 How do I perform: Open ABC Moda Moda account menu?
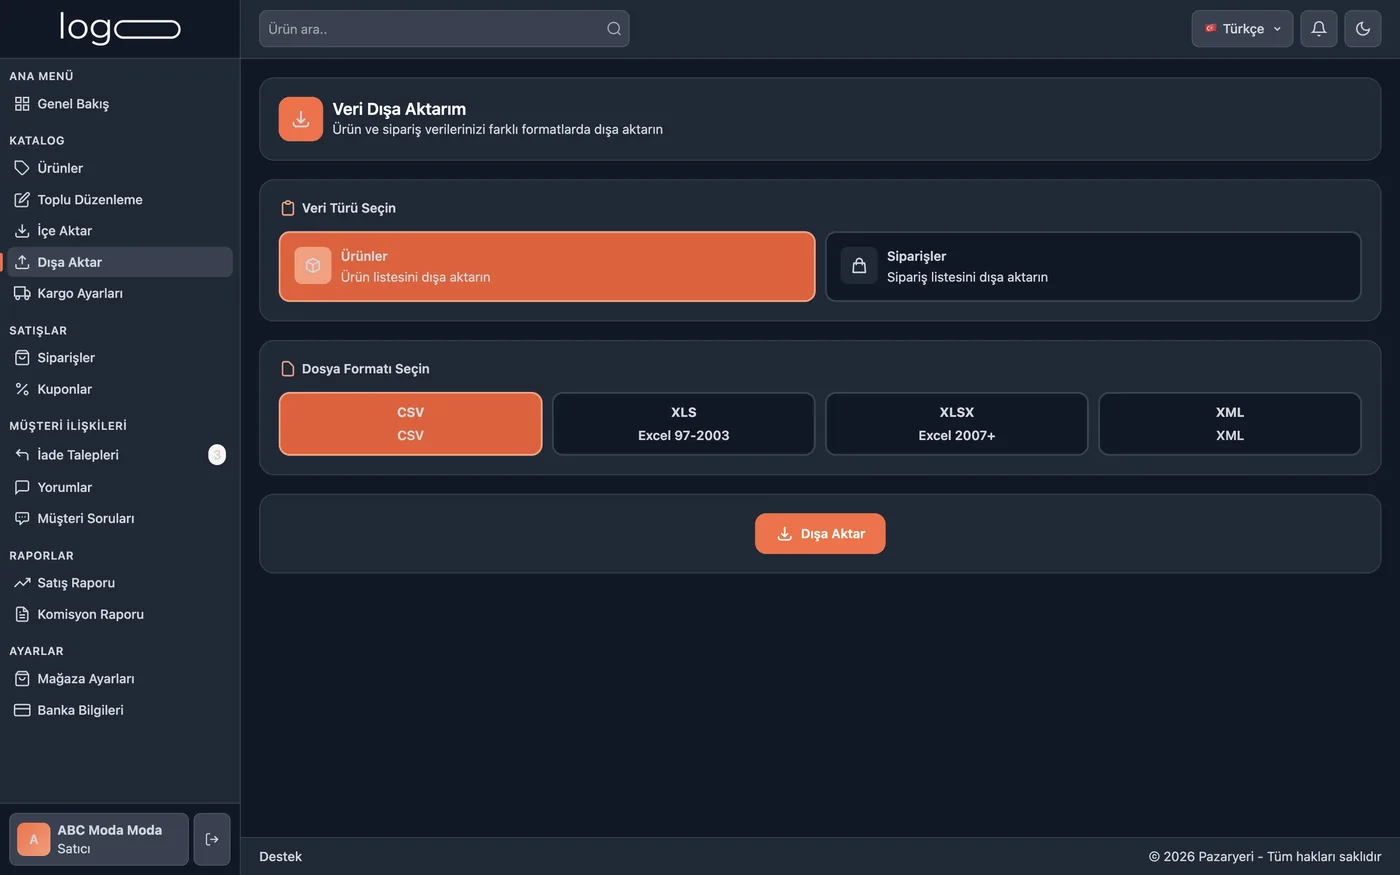pos(99,839)
